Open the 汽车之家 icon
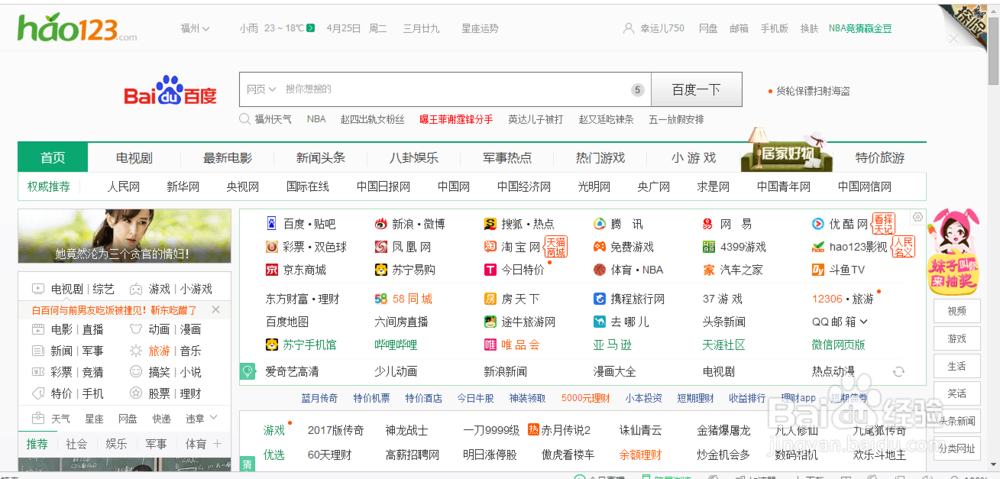 click(x=708, y=270)
